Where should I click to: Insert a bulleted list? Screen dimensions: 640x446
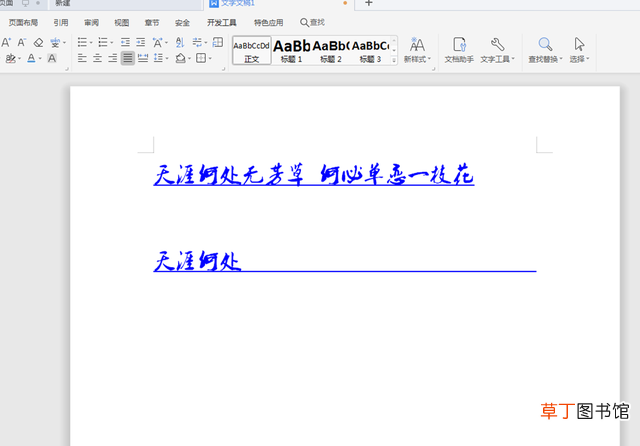coord(82,42)
